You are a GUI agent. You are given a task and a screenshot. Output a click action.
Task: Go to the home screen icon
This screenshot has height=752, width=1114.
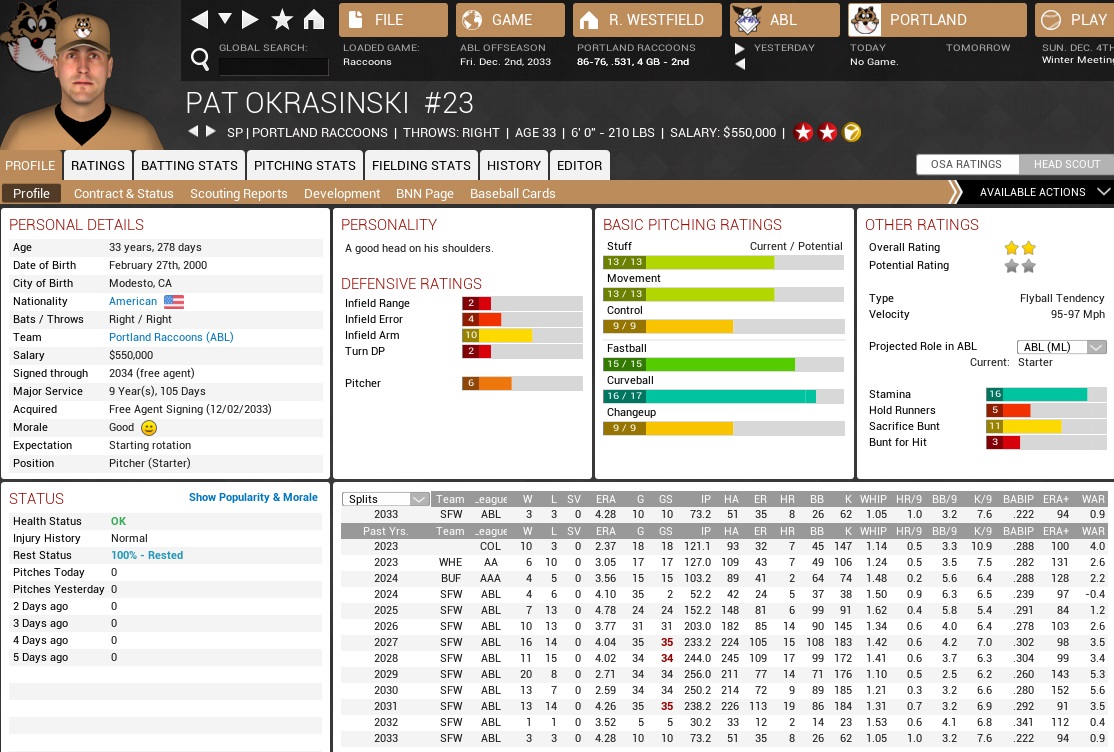tap(314, 20)
